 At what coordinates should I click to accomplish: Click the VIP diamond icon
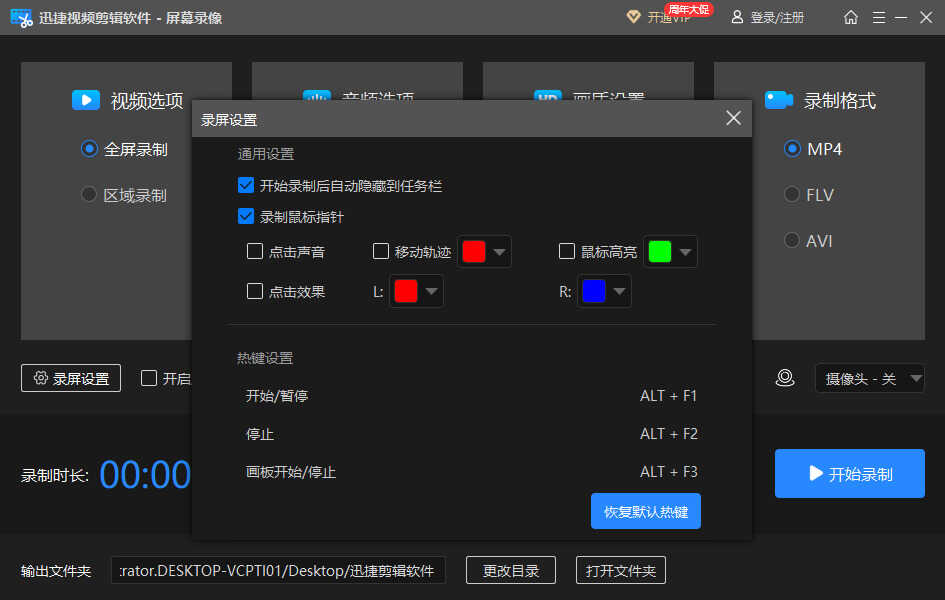pyautogui.click(x=633, y=17)
